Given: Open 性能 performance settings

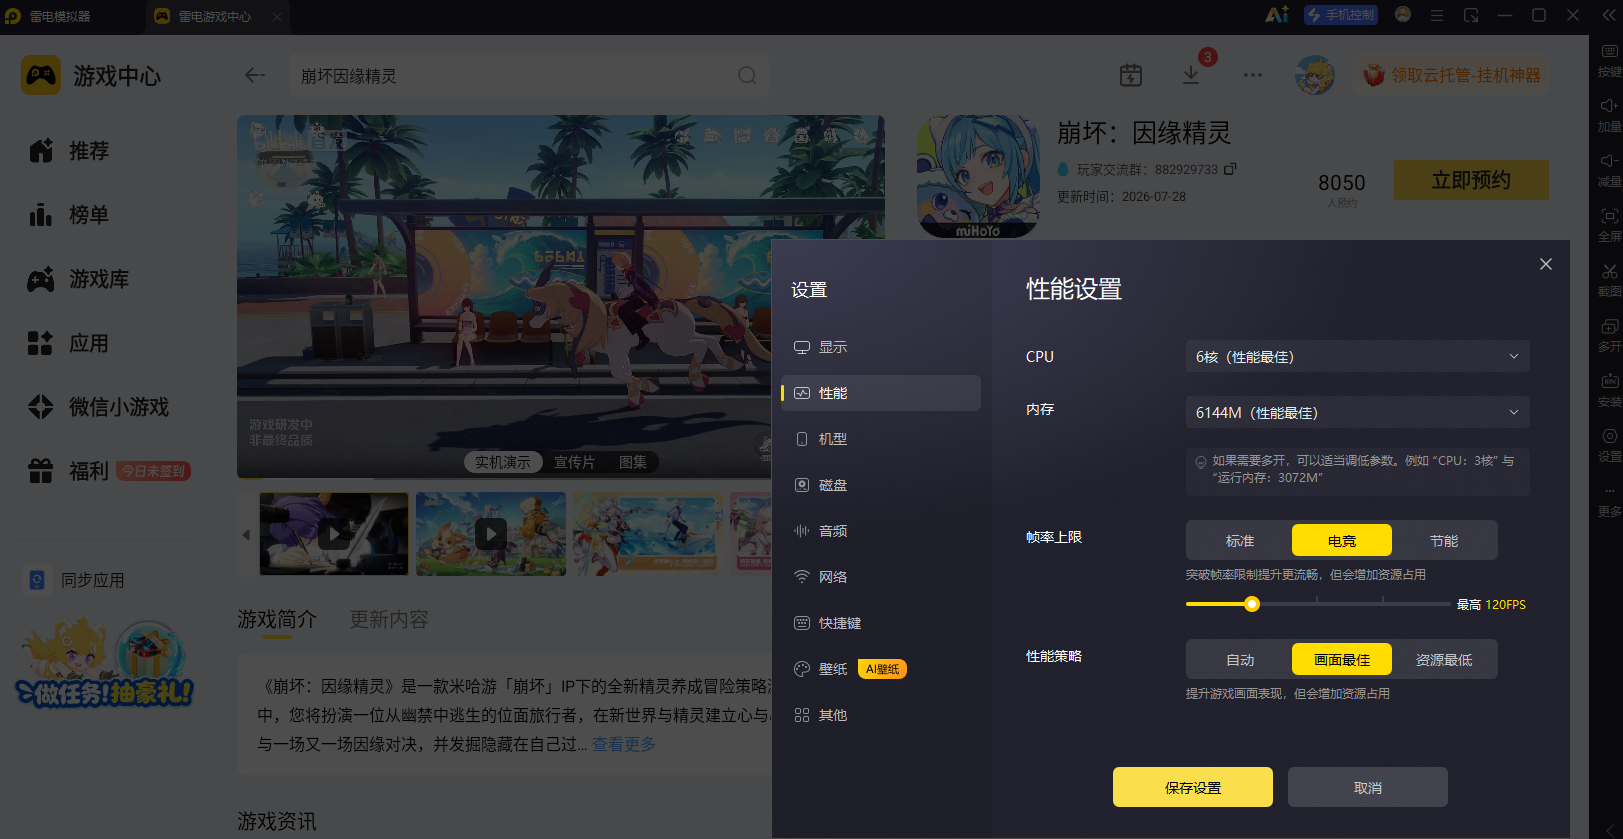Looking at the screenshot, I should coord(881,393).
